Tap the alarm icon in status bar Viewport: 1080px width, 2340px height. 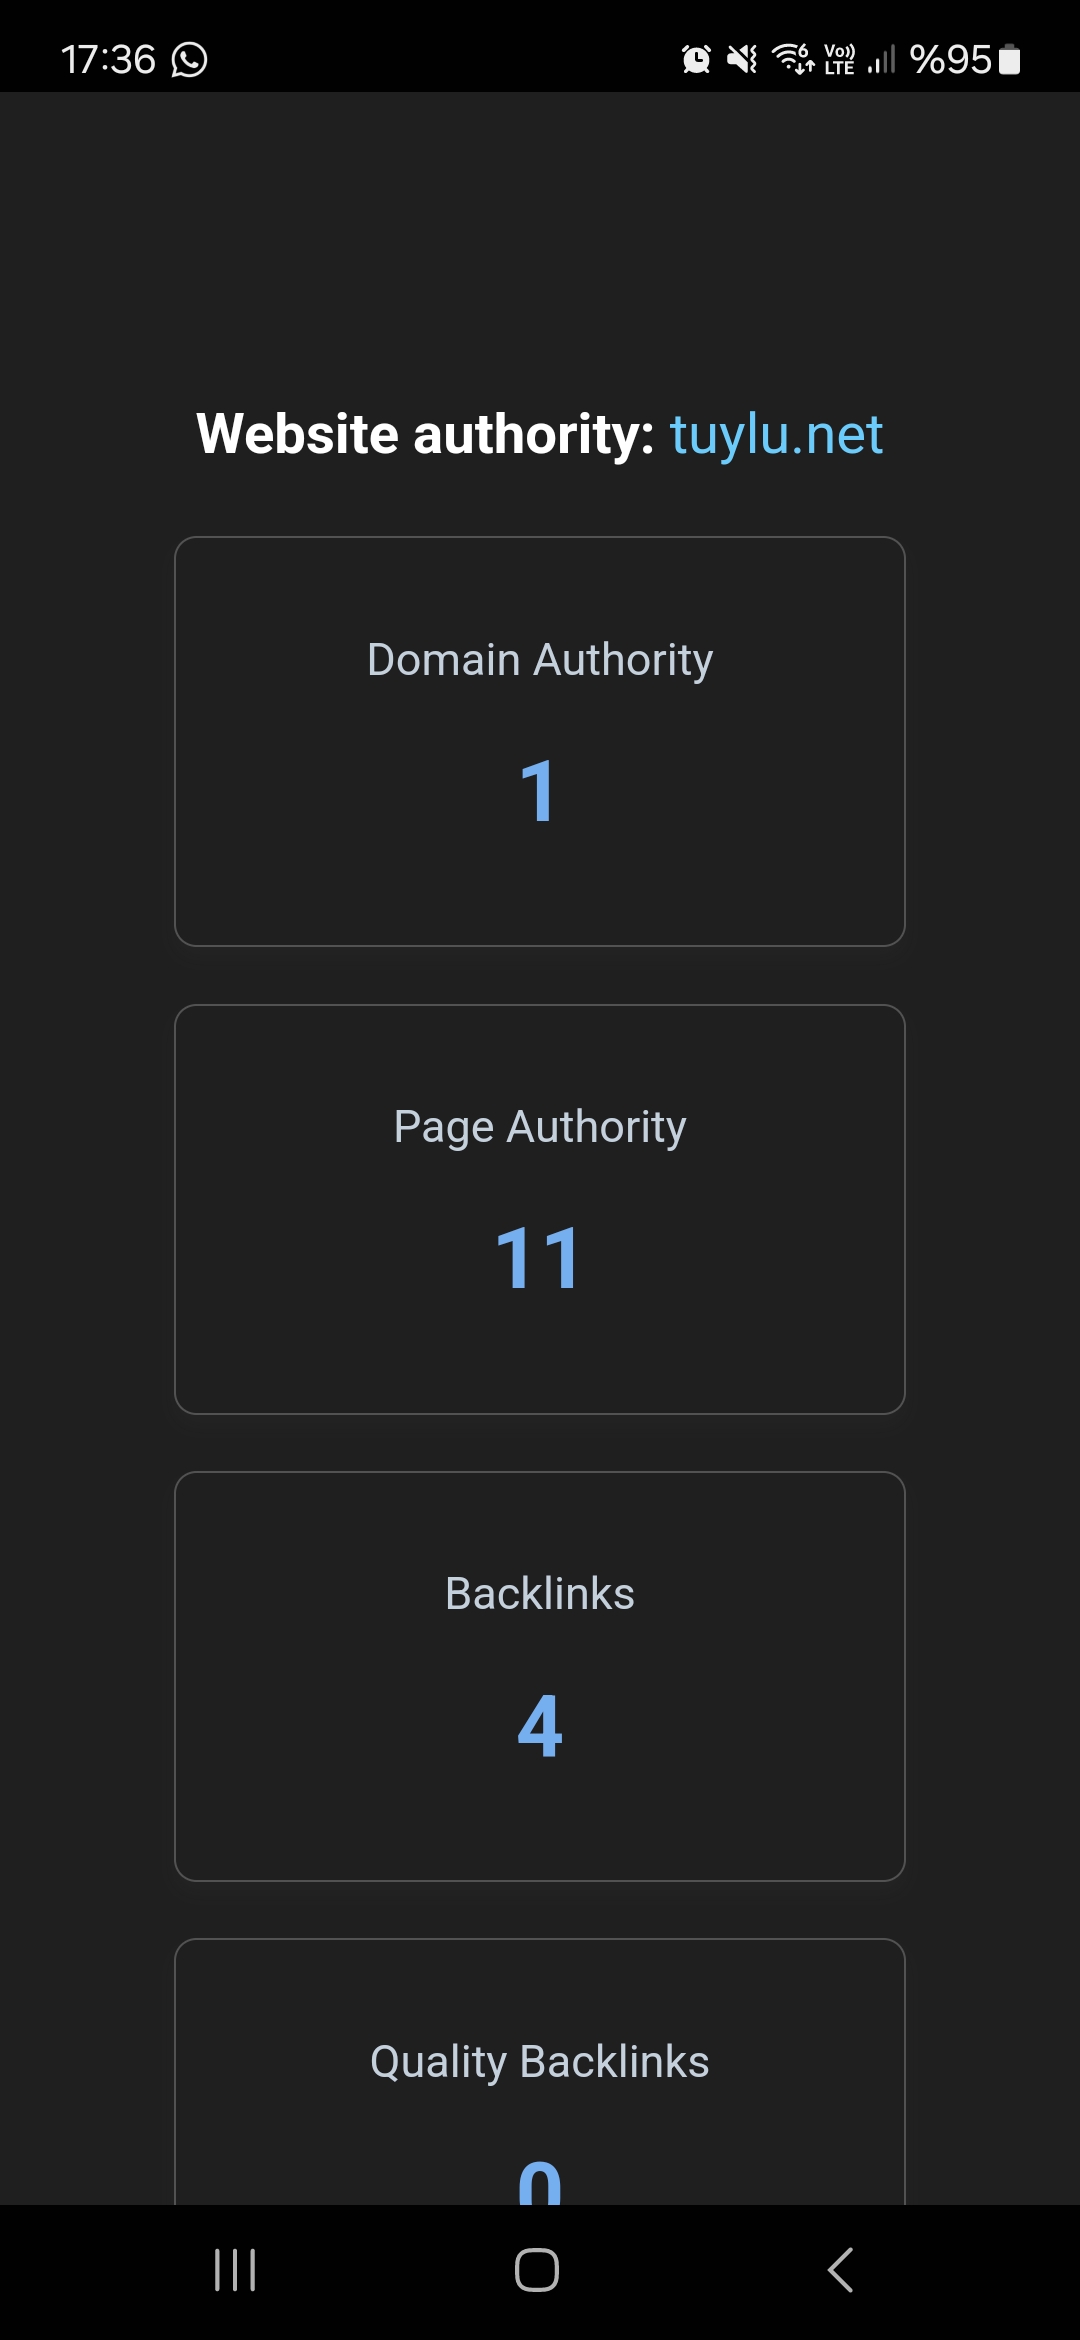pyautogui.click(x=696, y=60)
